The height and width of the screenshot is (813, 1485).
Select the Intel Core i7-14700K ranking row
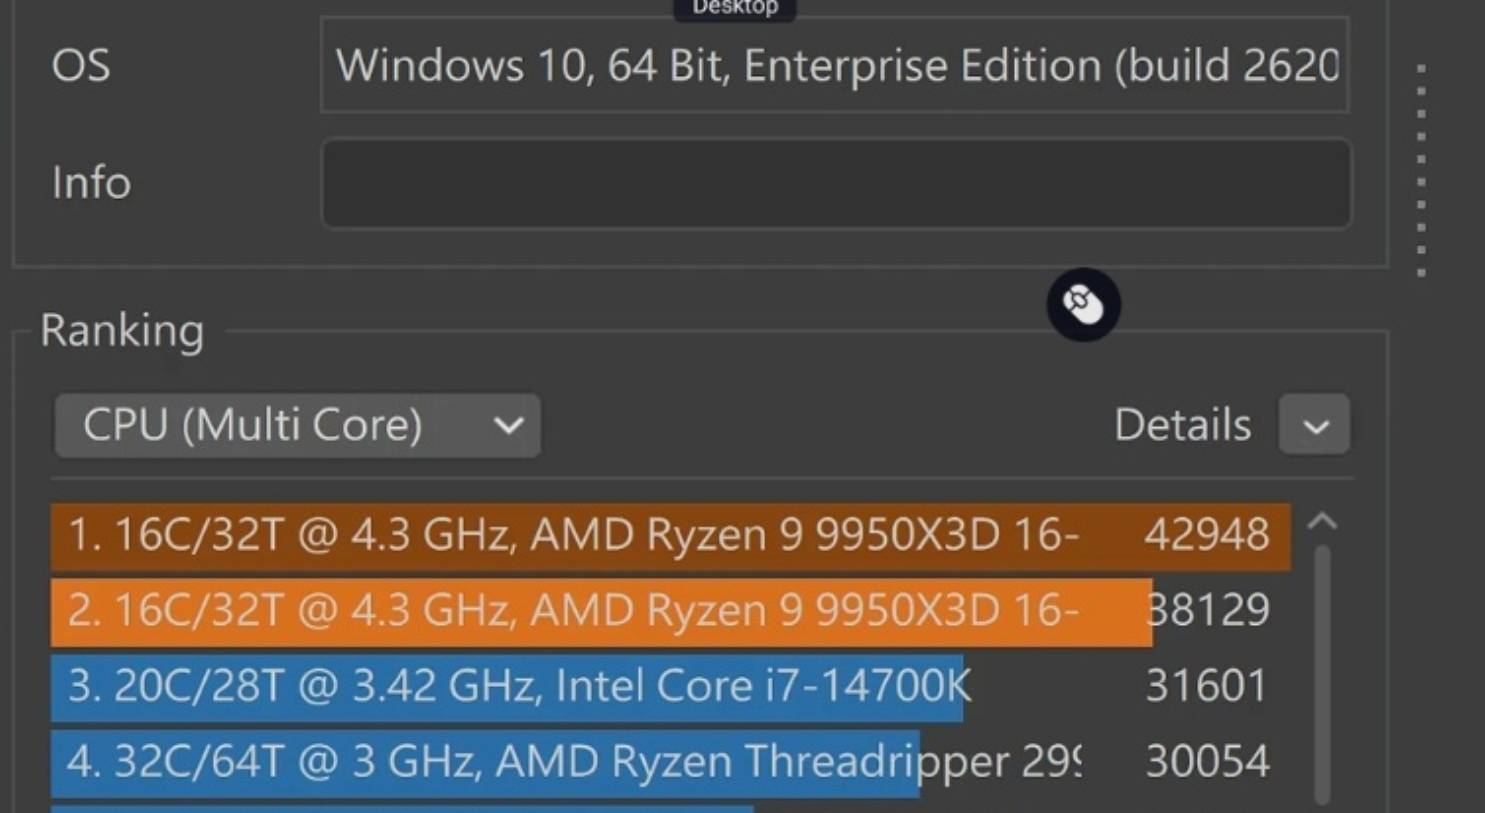coord(518,687)
